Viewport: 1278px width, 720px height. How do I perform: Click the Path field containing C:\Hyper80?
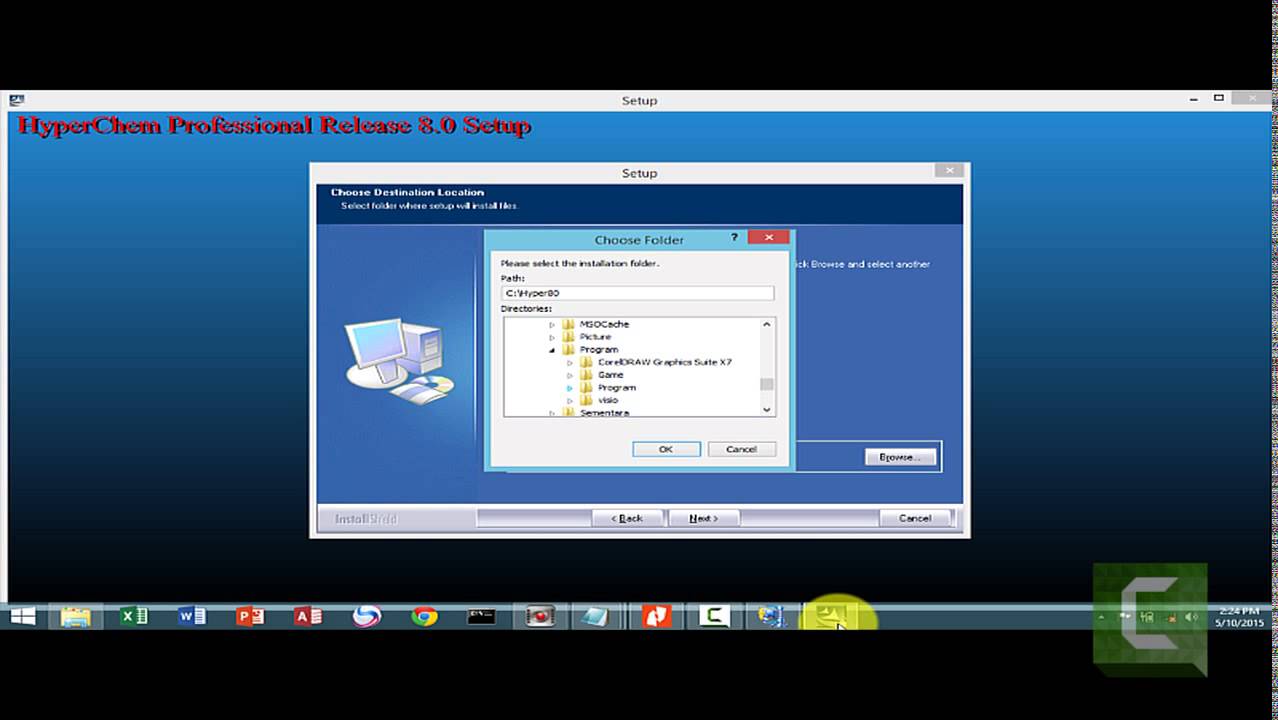[637, 293]
